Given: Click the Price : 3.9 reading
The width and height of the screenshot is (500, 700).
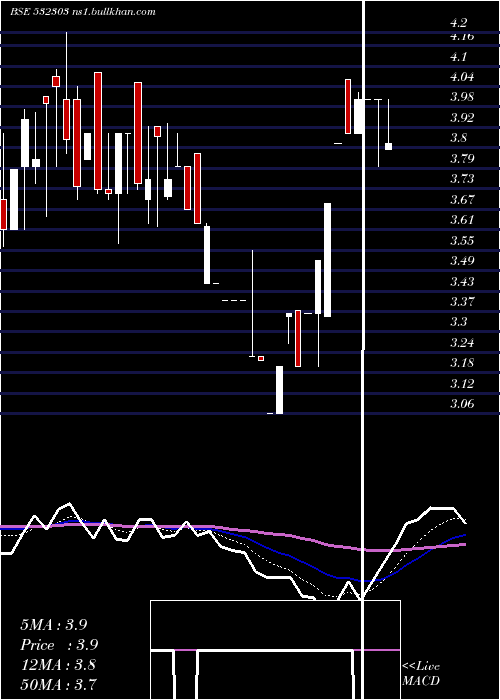Looking at the screenshot, I should [59, 645].
